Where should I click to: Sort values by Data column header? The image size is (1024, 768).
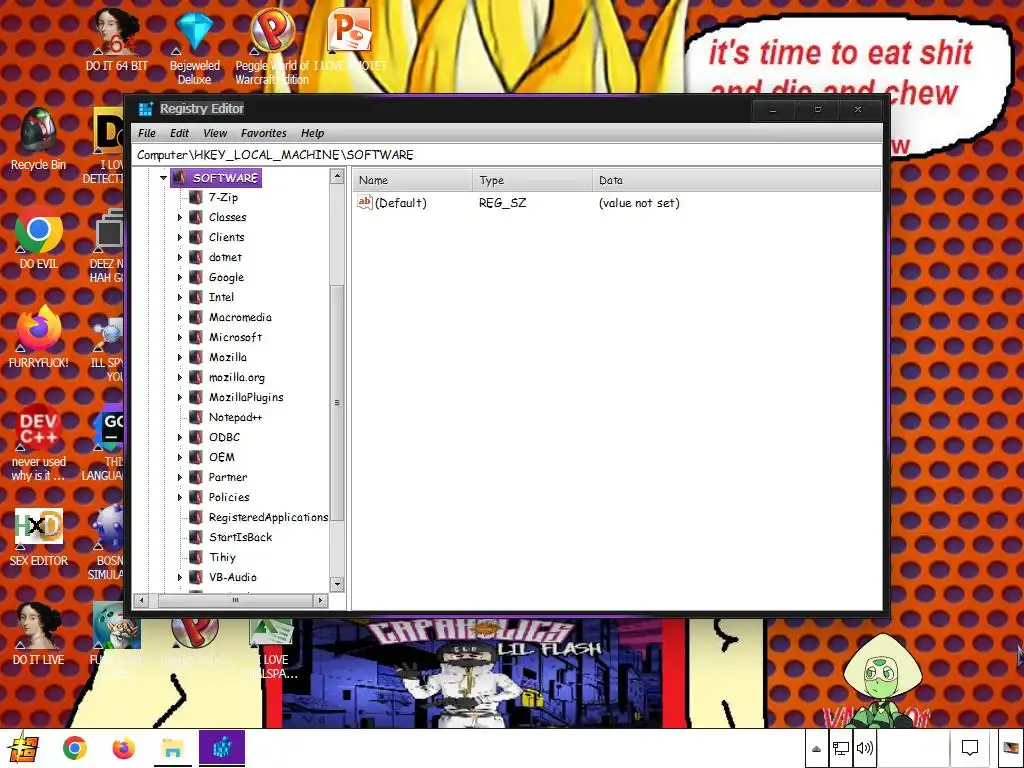(737, 180)
